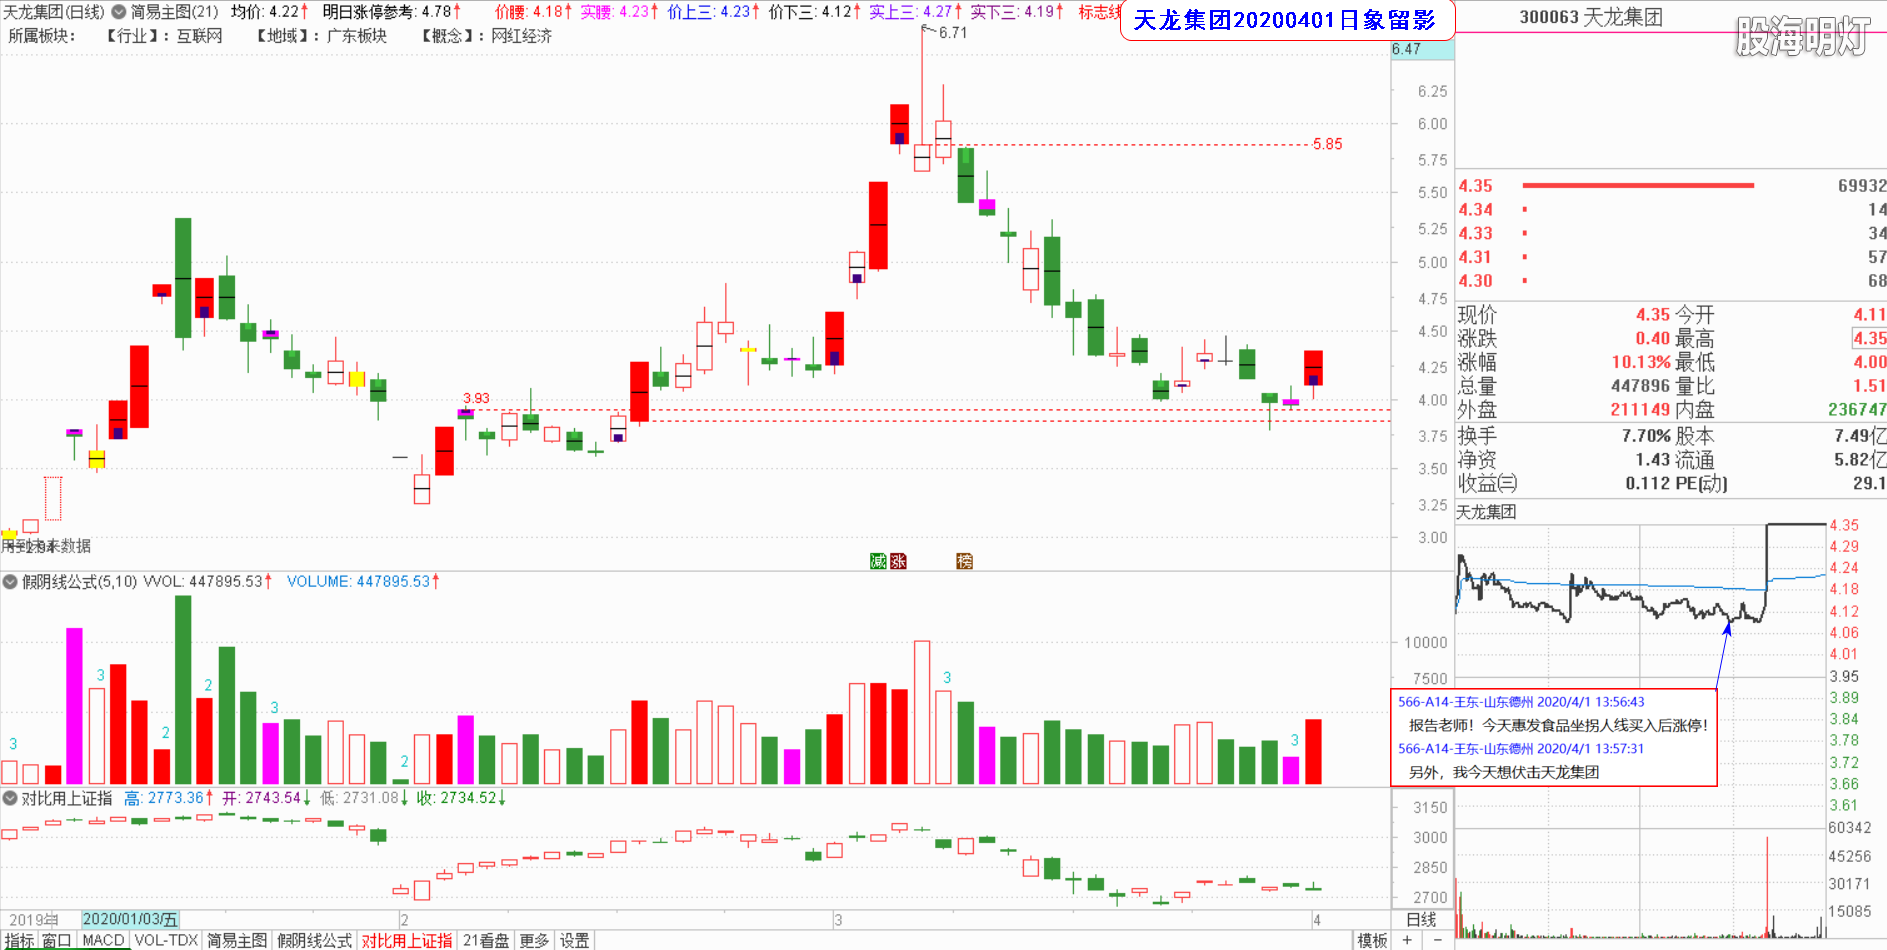Click the 3.93 price line label
The height and width of the screenshot is (950, 1887).
[476, 398]
